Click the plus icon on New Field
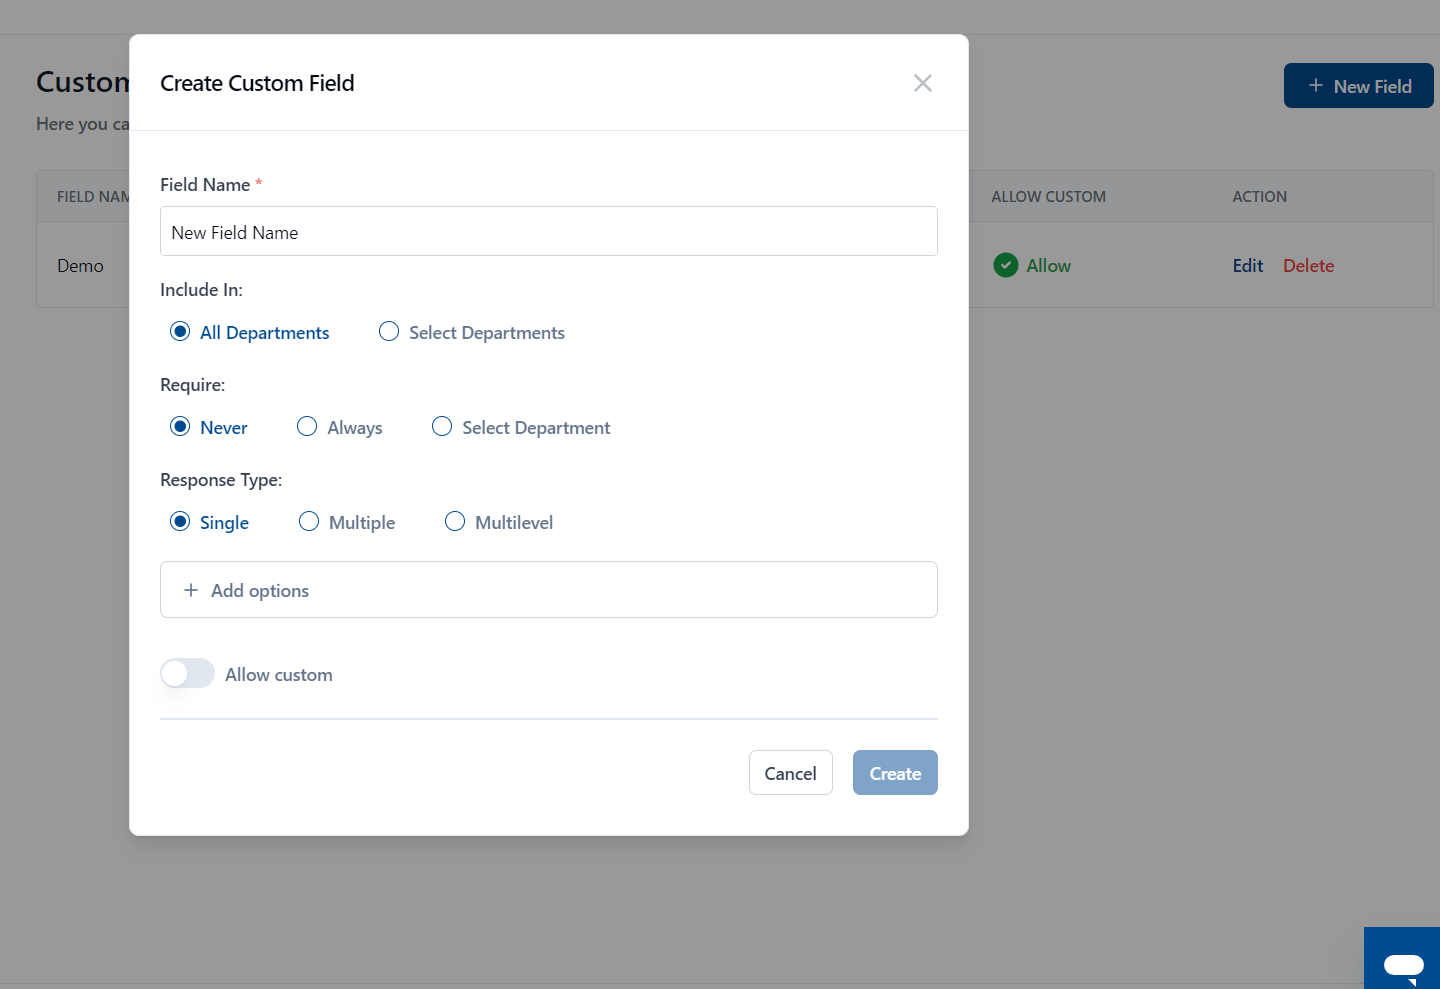1440x989 pixels. 1315,86
